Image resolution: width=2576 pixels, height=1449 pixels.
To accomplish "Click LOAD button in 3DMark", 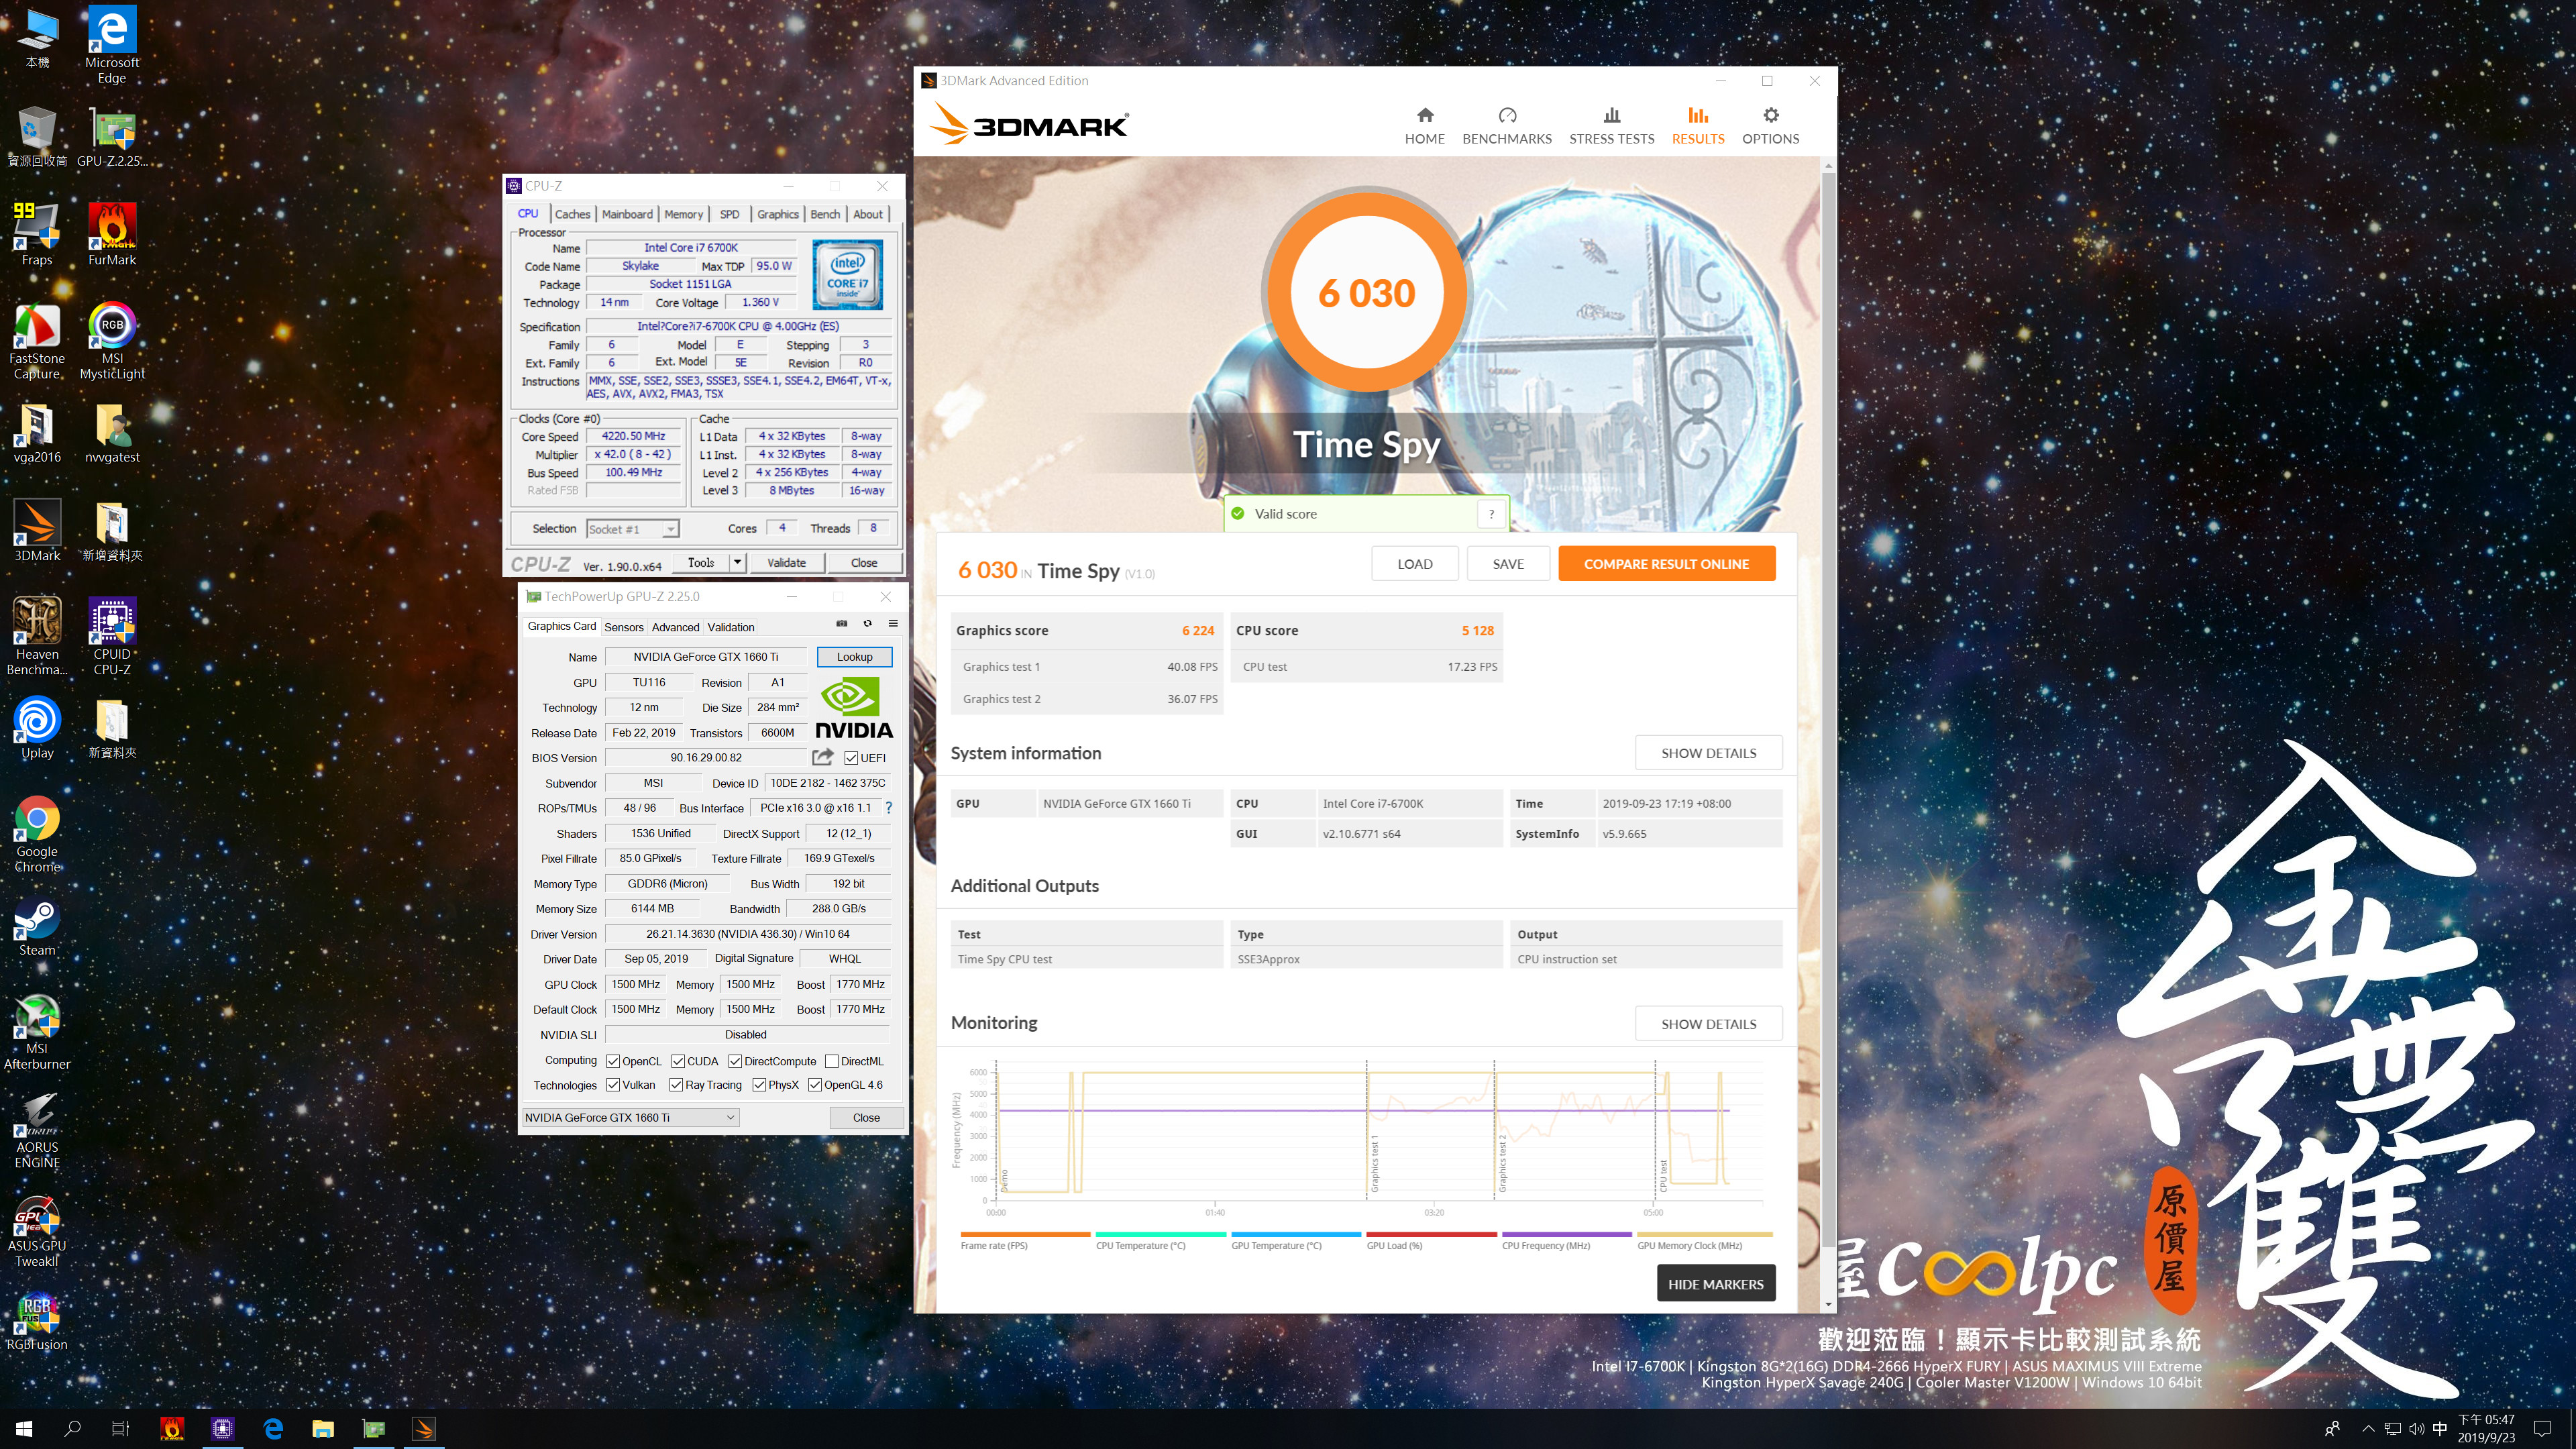I will (x=1414, y=564).
